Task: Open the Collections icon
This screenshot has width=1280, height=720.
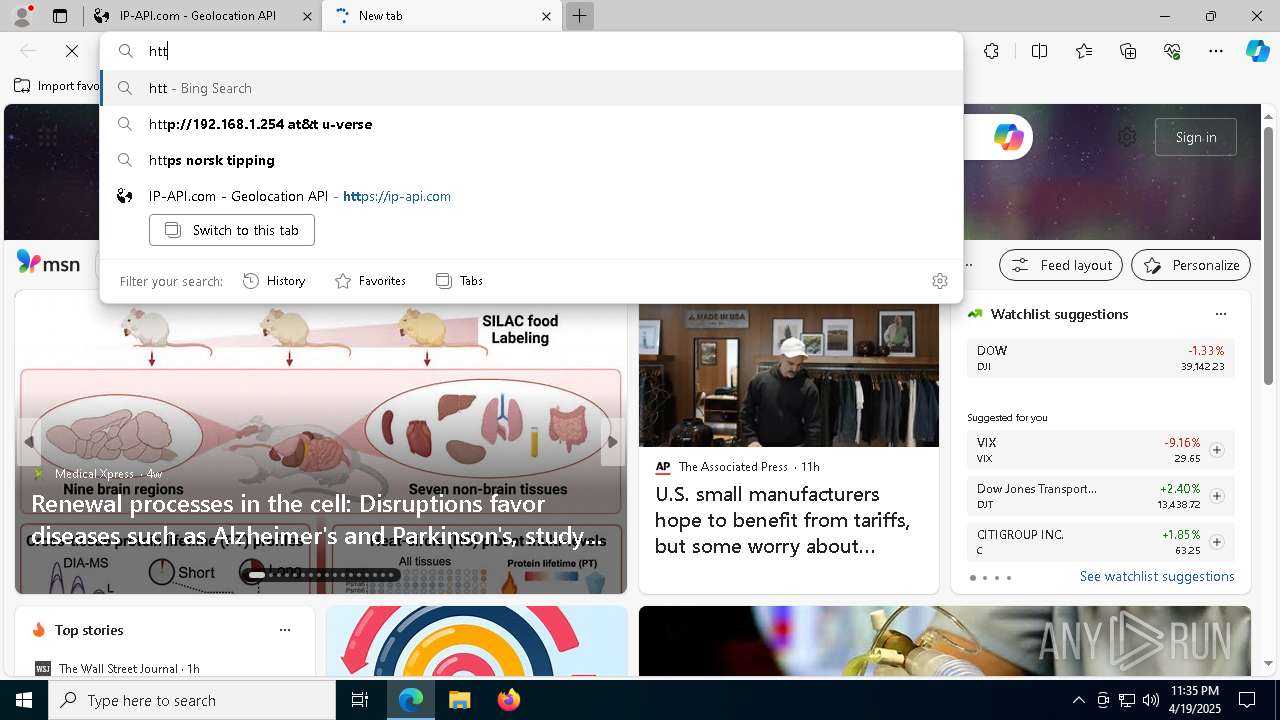Action: [1128, 51]
